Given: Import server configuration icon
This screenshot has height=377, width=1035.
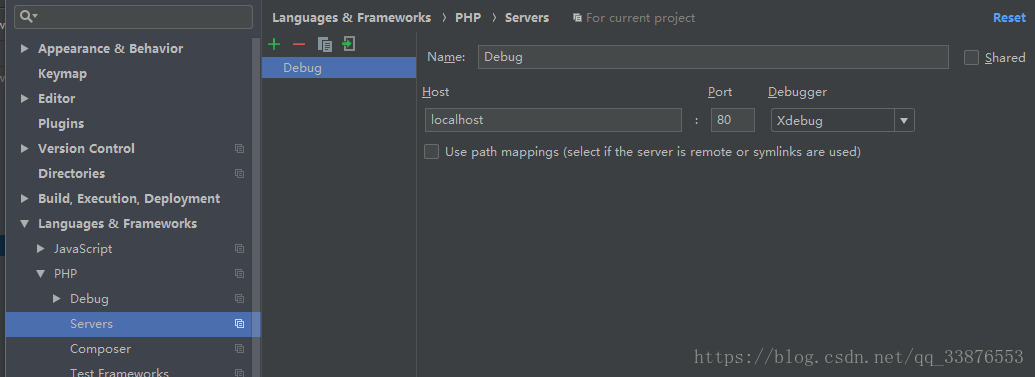Looking at the screenshot, I should pos(349,44).
